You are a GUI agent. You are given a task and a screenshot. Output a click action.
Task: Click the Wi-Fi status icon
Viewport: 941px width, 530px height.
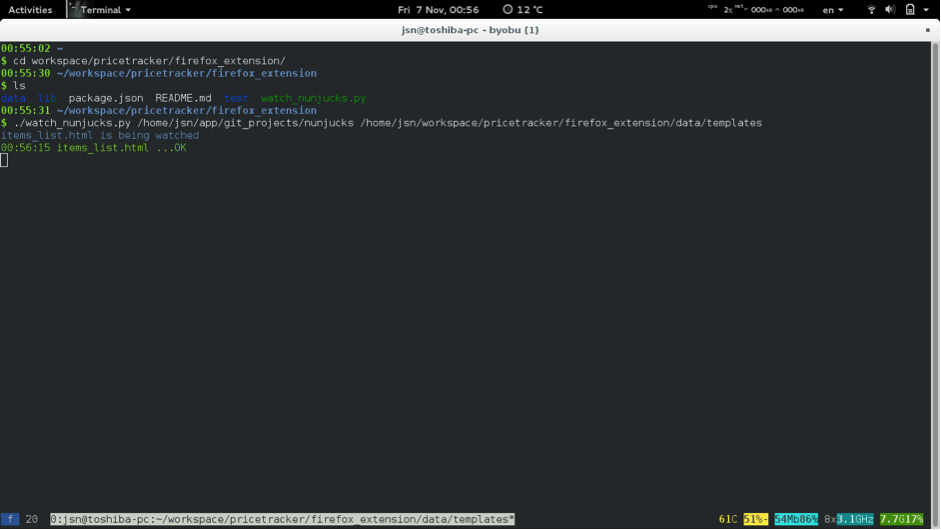pyautogui.click(x=871, y=10)
